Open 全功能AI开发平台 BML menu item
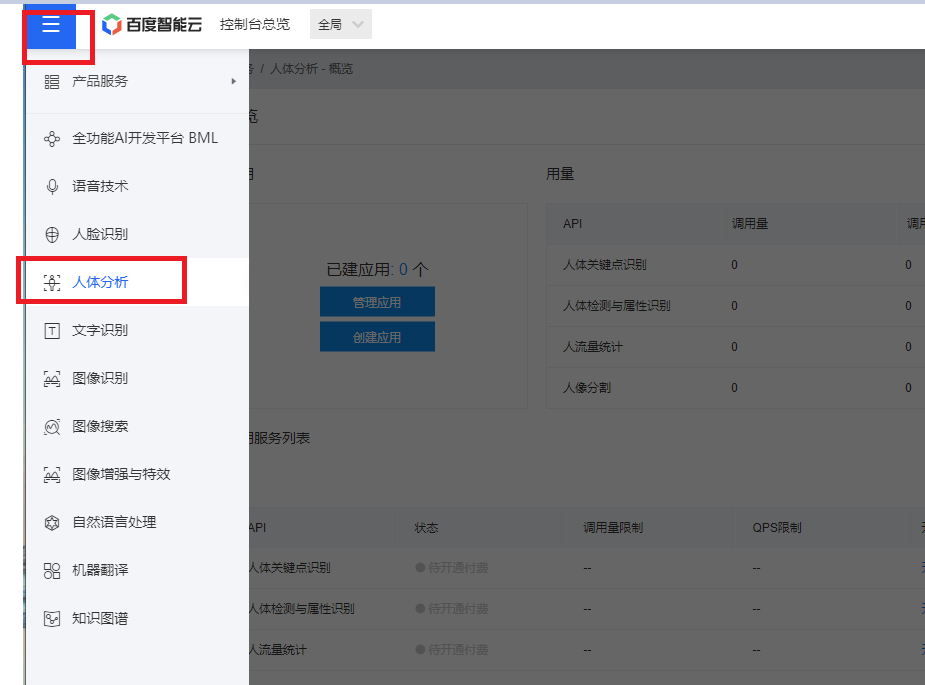925x685 pixels. coord(137,139)
